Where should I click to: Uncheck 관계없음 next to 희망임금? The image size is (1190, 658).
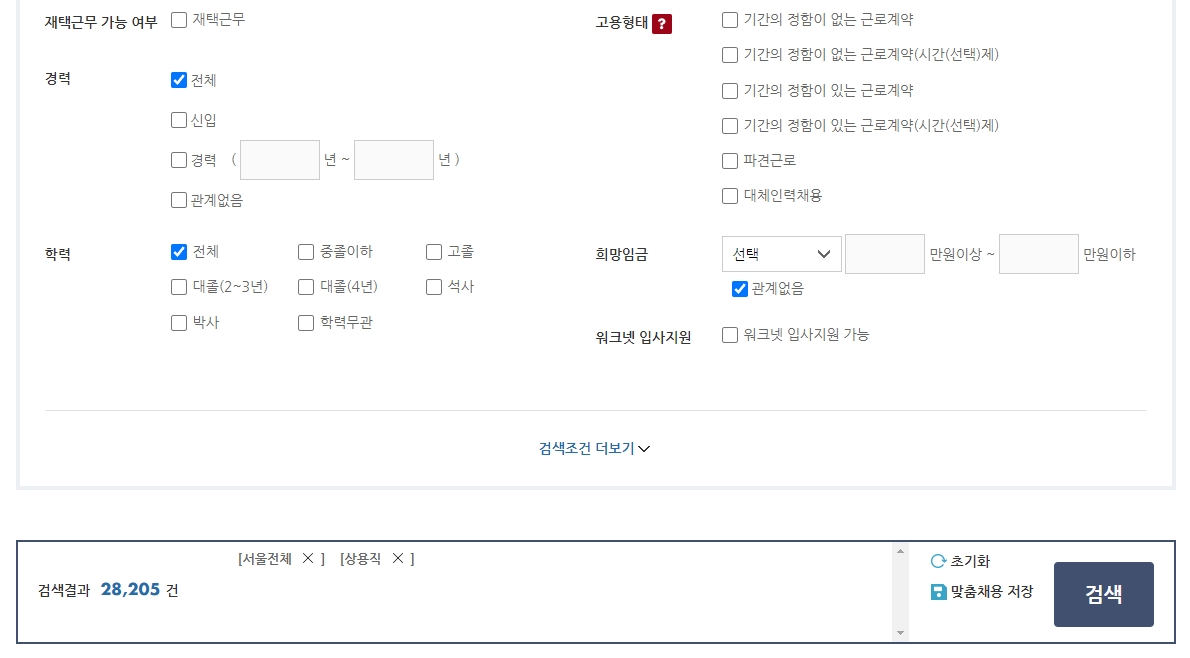pos(739,289)
